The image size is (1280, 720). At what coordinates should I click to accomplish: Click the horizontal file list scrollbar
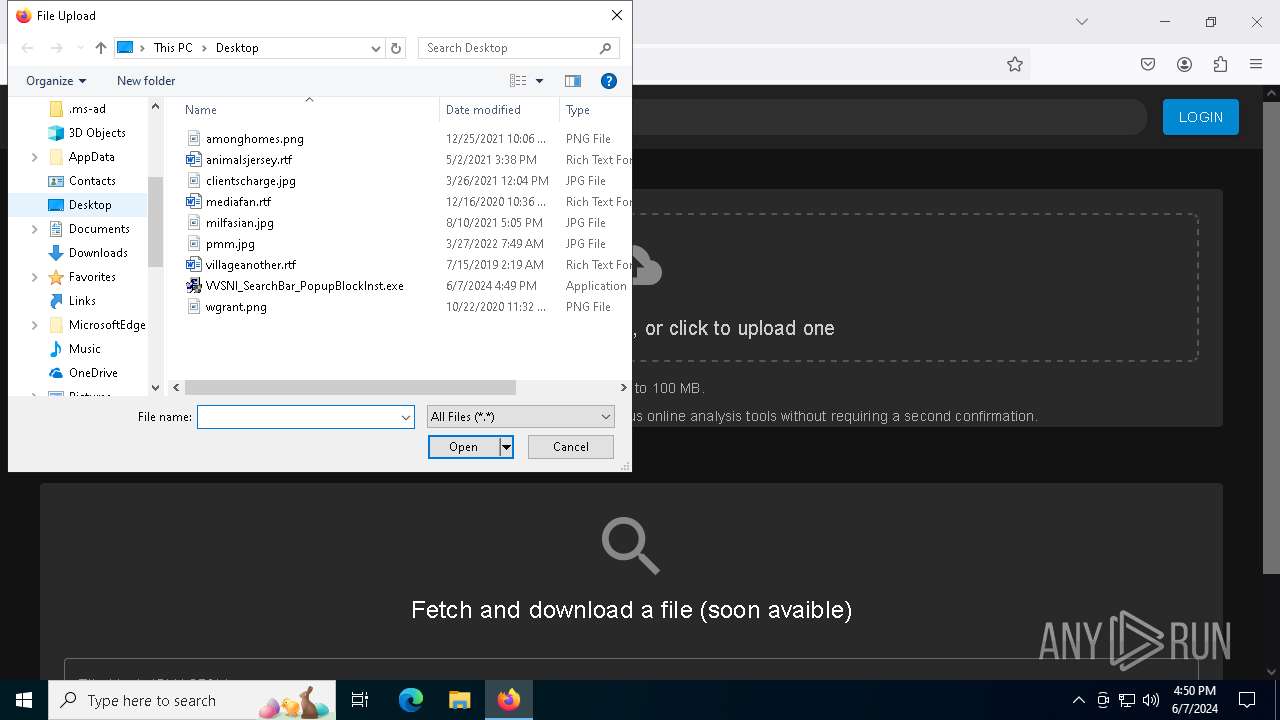click(350, 387)
